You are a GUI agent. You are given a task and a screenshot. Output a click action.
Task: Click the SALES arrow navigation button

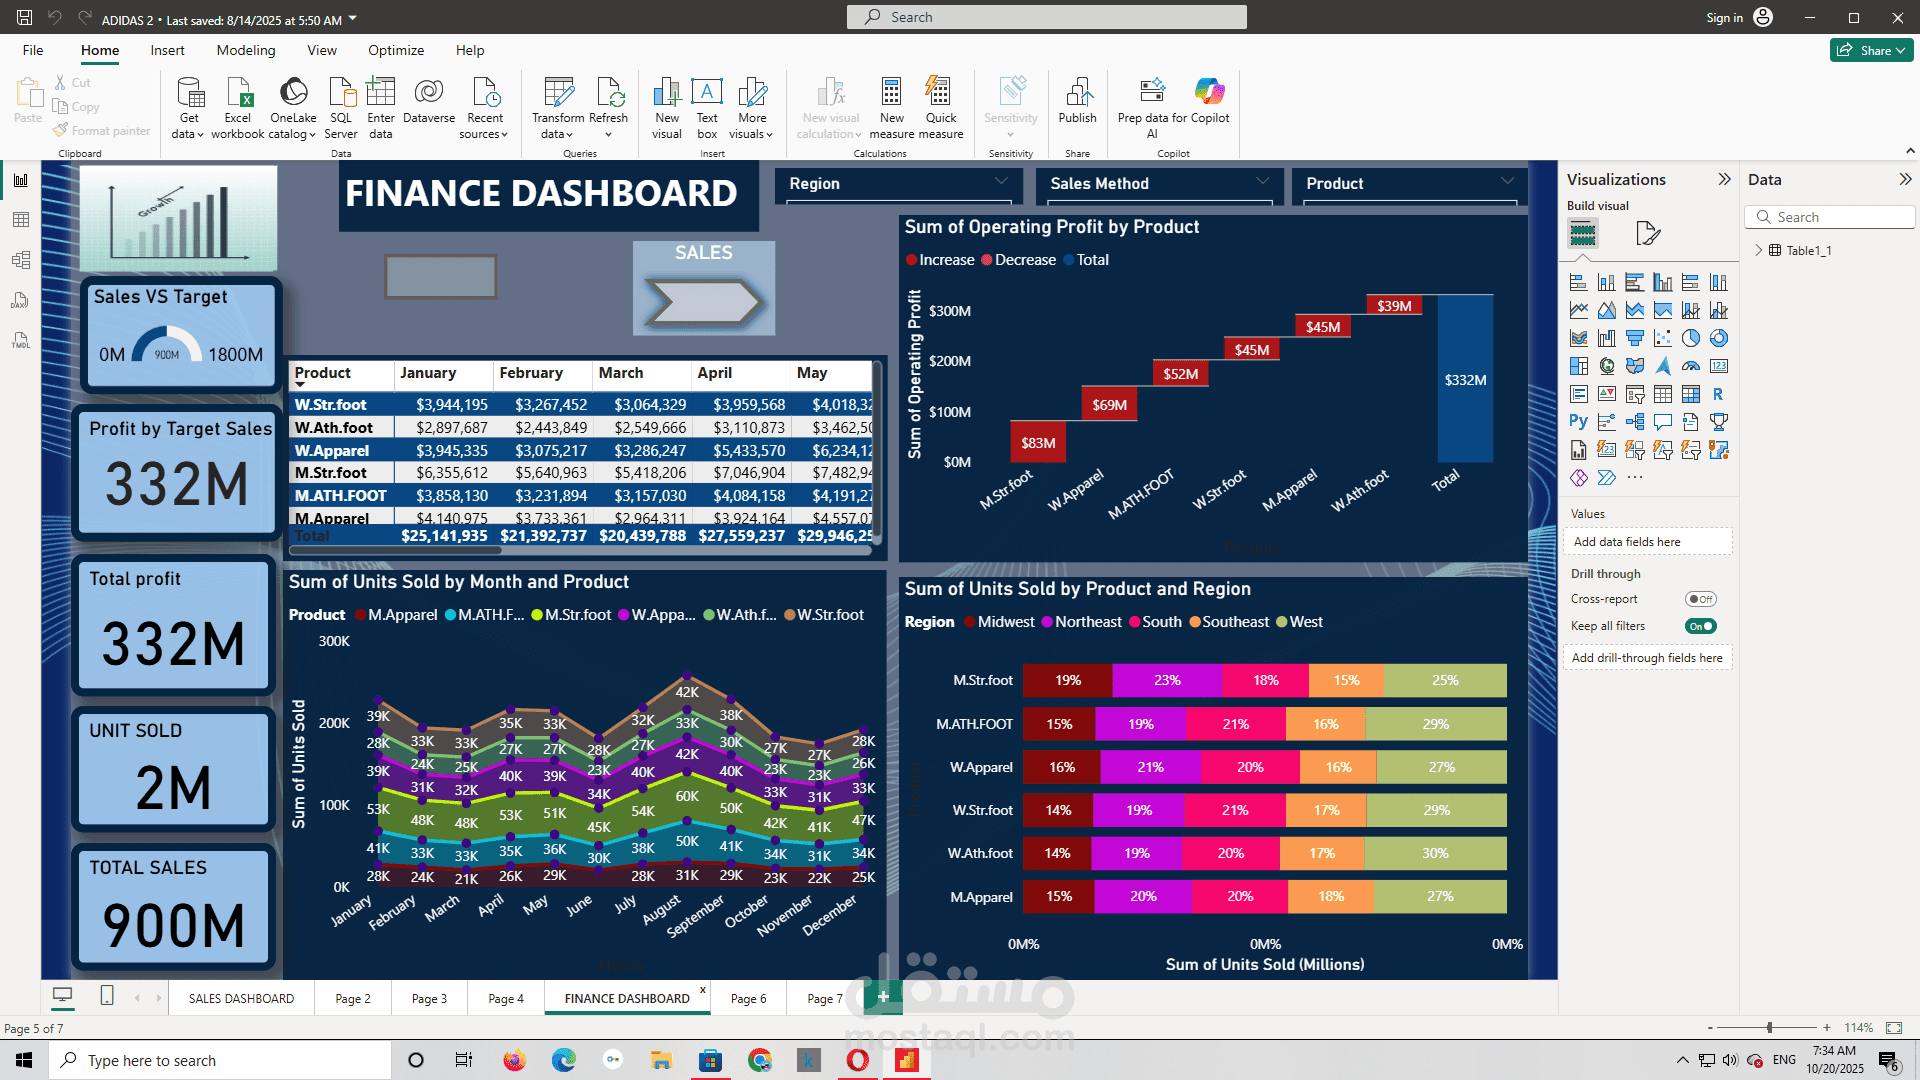tap(704, 301)
